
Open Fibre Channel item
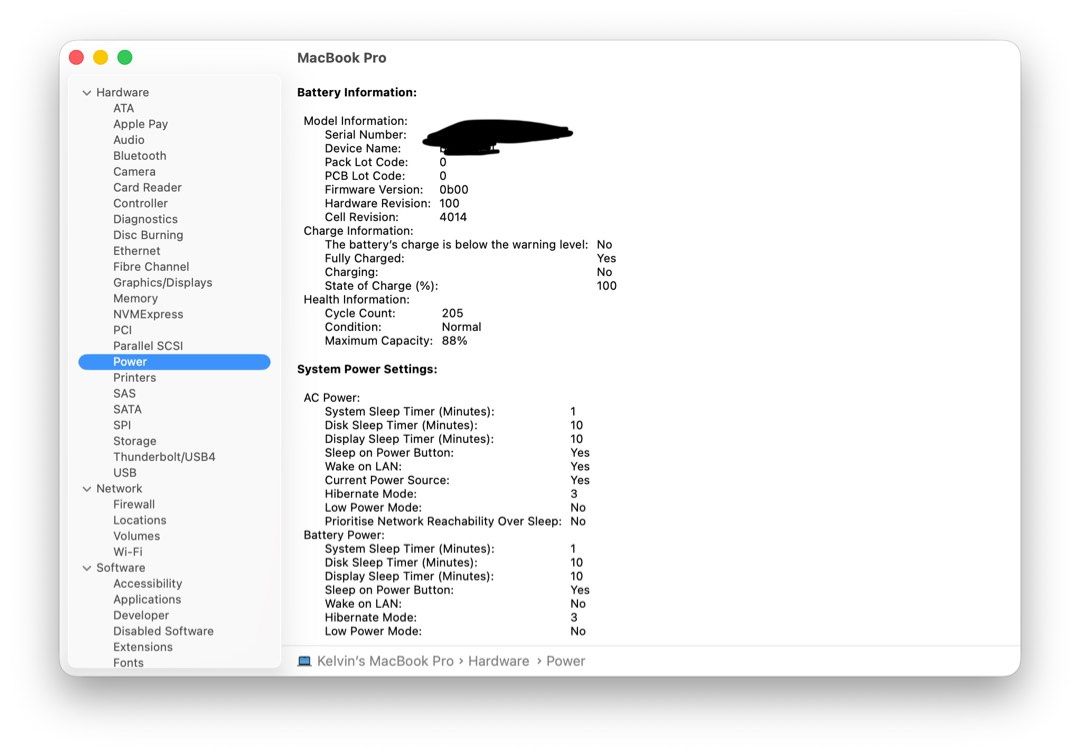(151, 267)
